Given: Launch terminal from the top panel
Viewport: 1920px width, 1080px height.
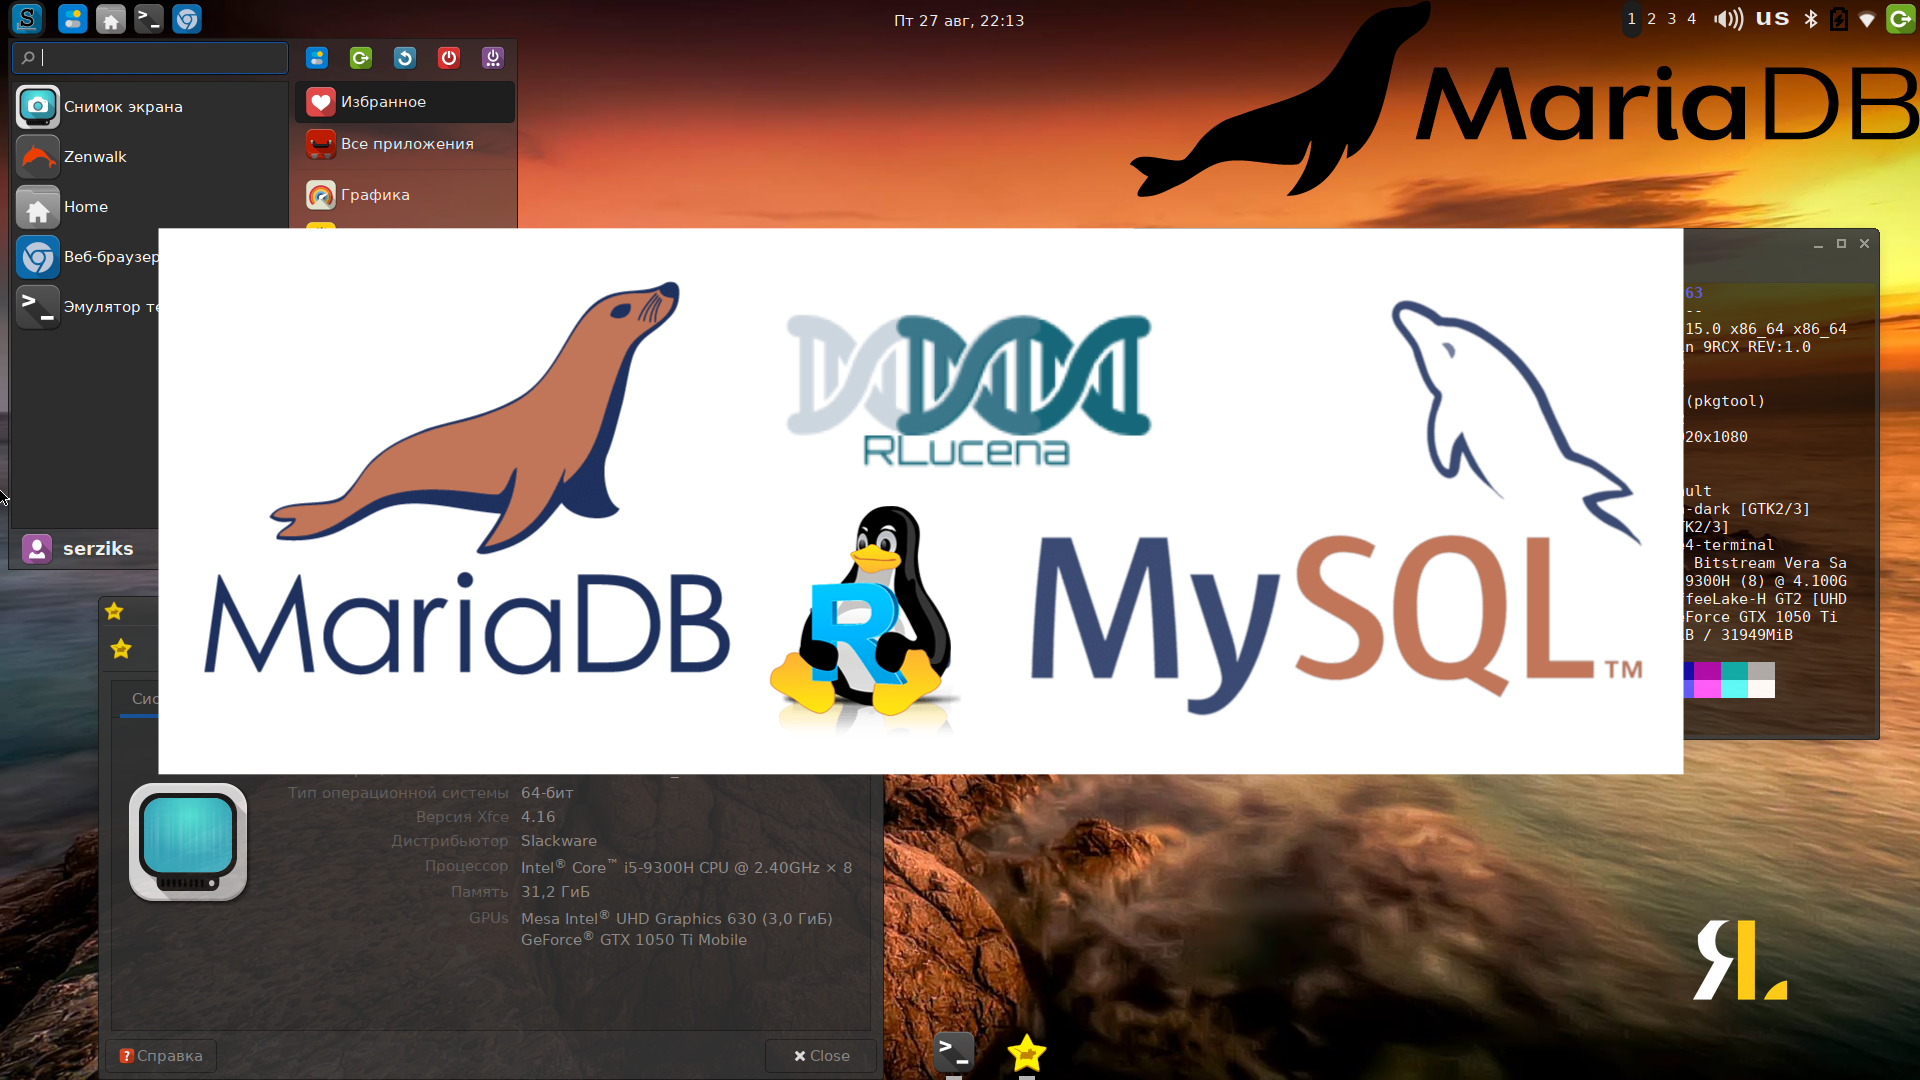Looking at the screenshot, I should point(148,19).
